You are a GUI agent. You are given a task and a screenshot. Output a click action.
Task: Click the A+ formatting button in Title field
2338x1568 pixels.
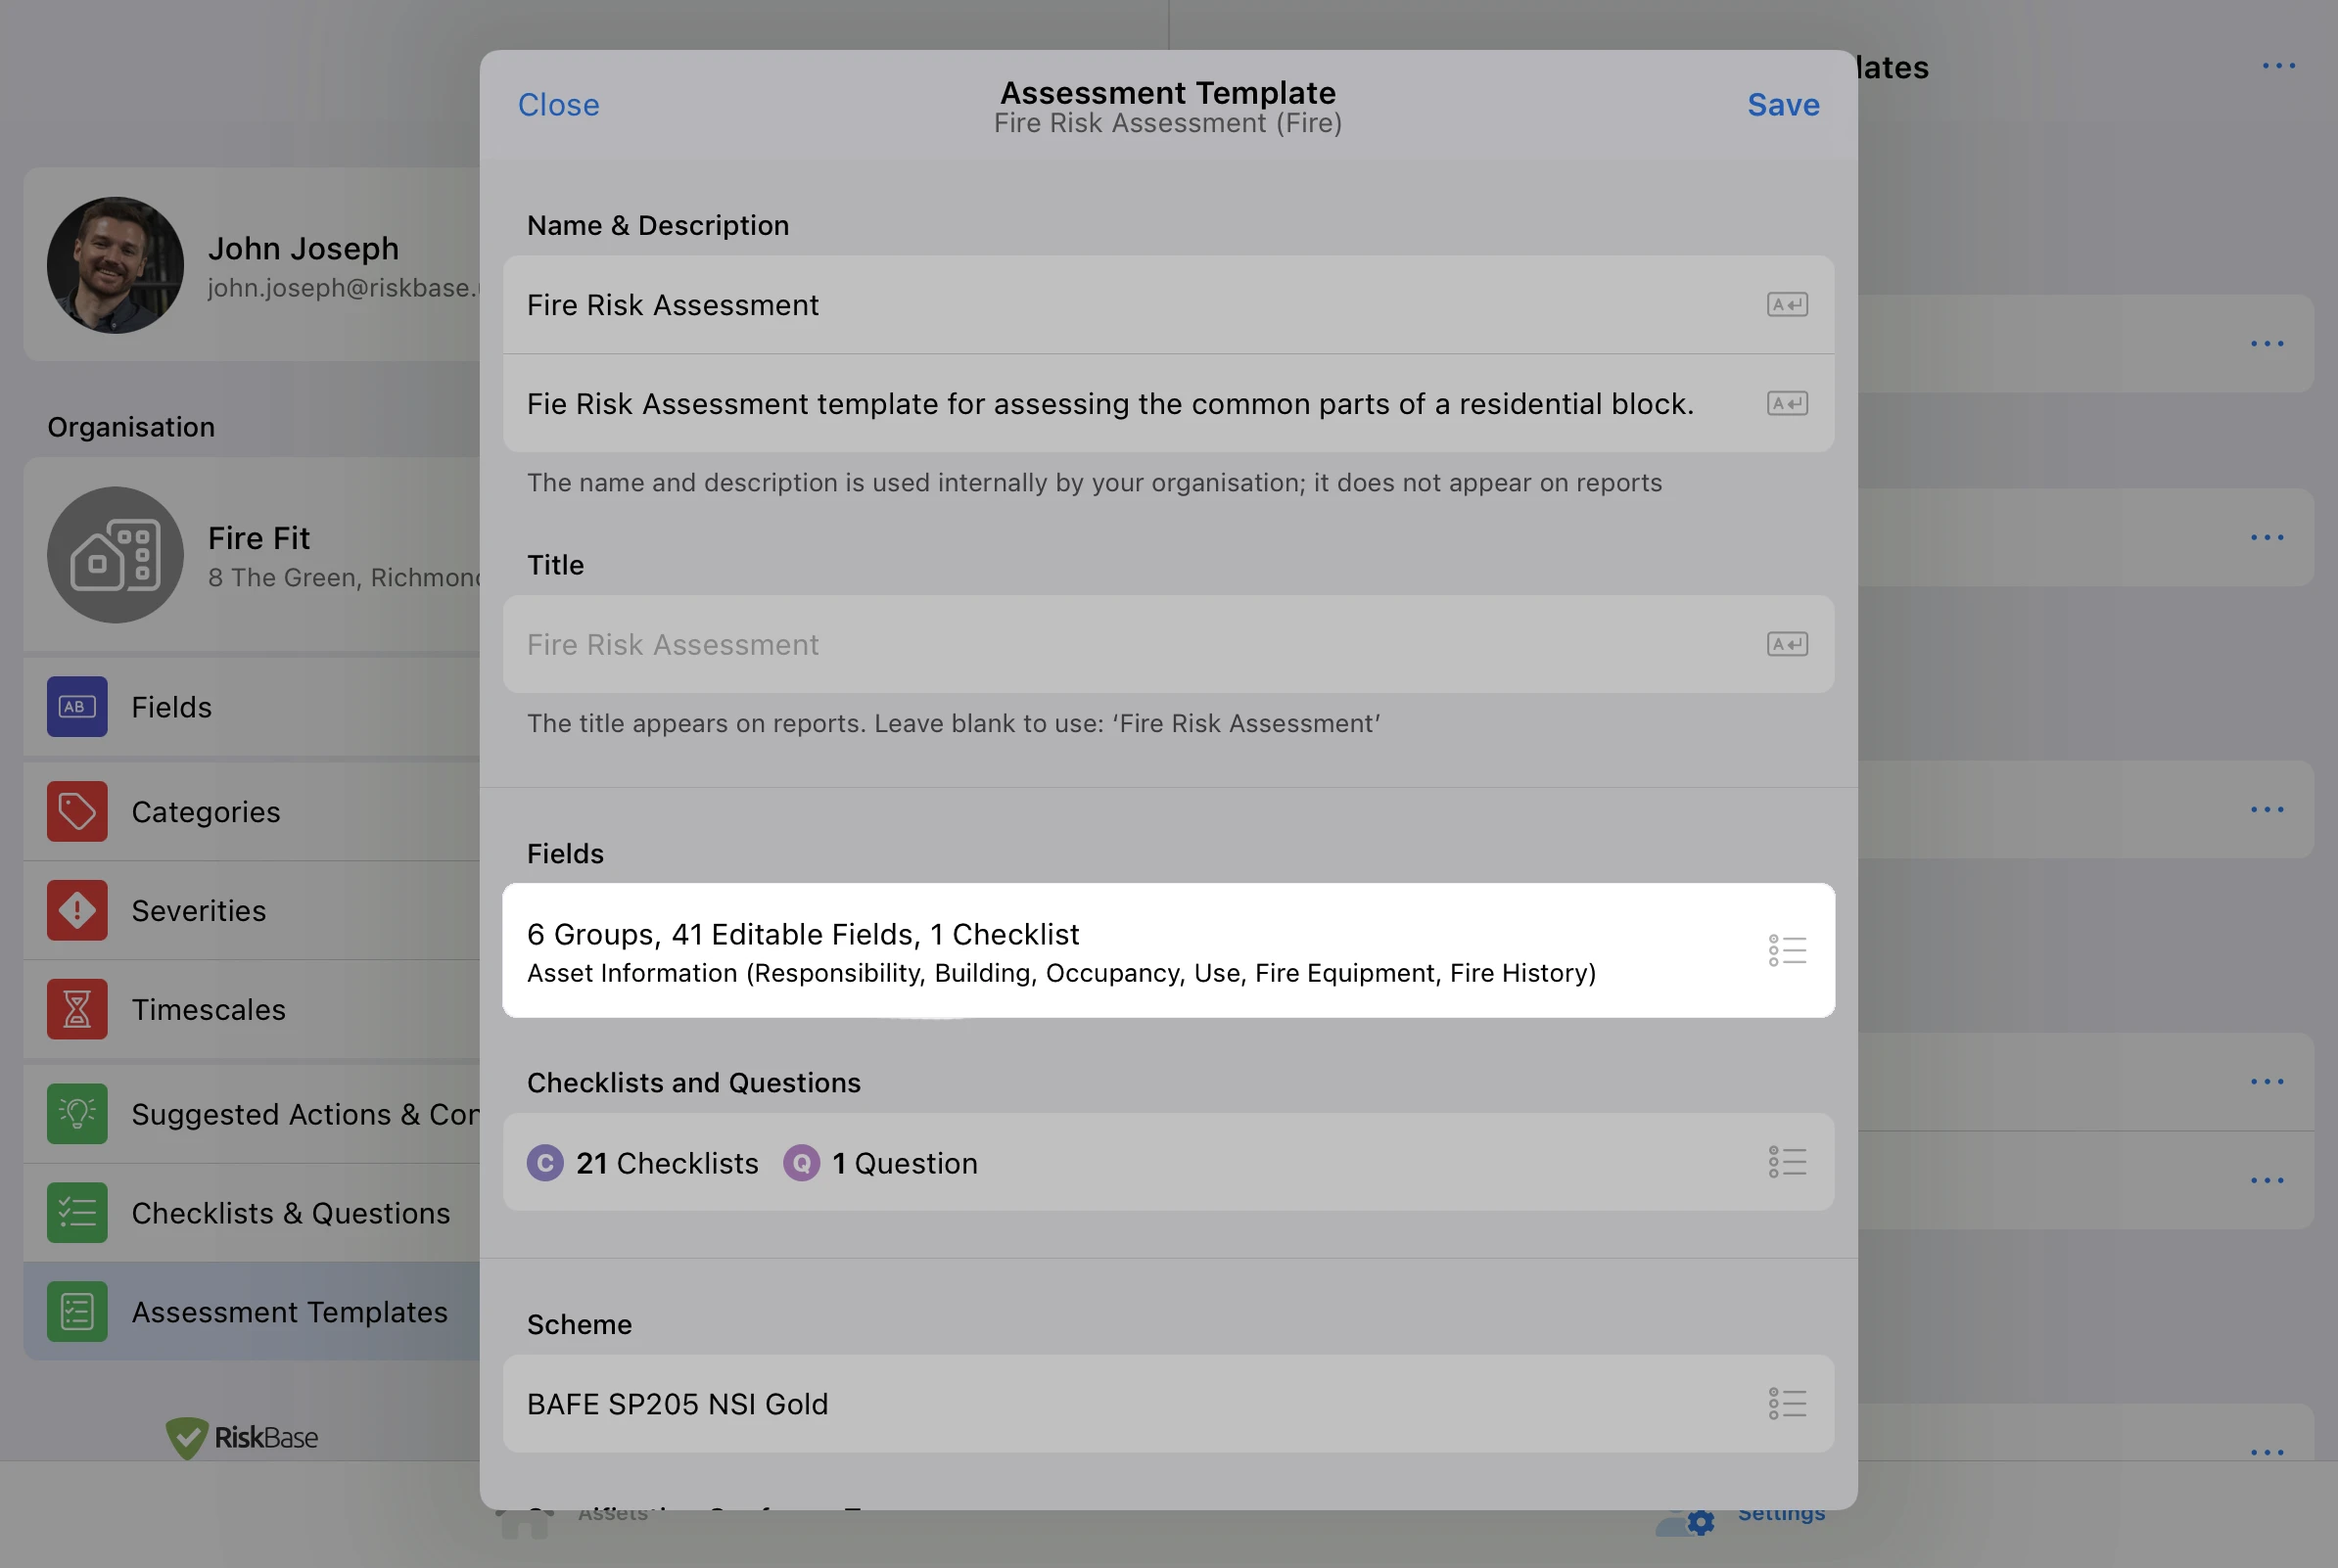[1789, 644]
